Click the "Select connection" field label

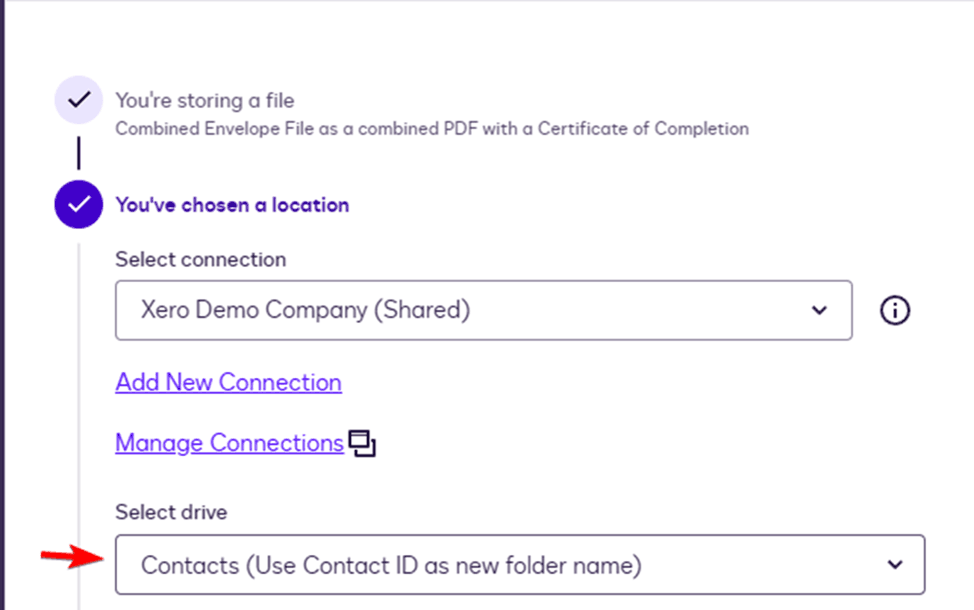[x=200, y=260]
